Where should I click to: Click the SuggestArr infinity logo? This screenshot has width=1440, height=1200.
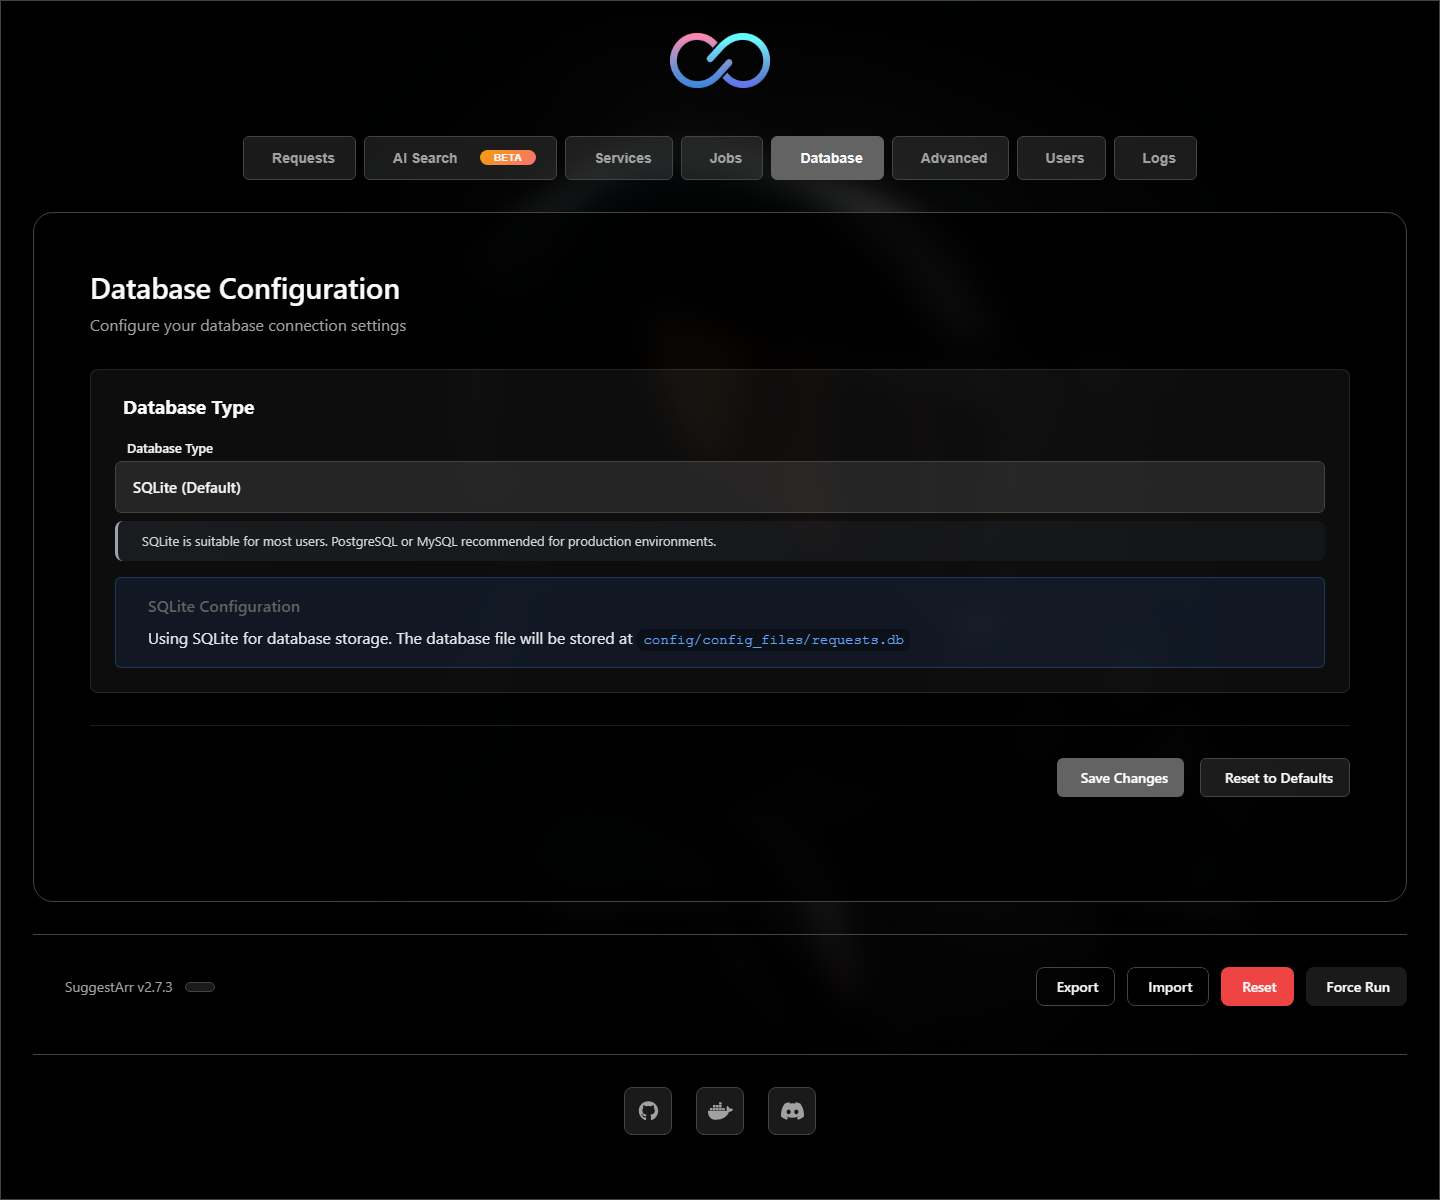(x=720, y=60)
